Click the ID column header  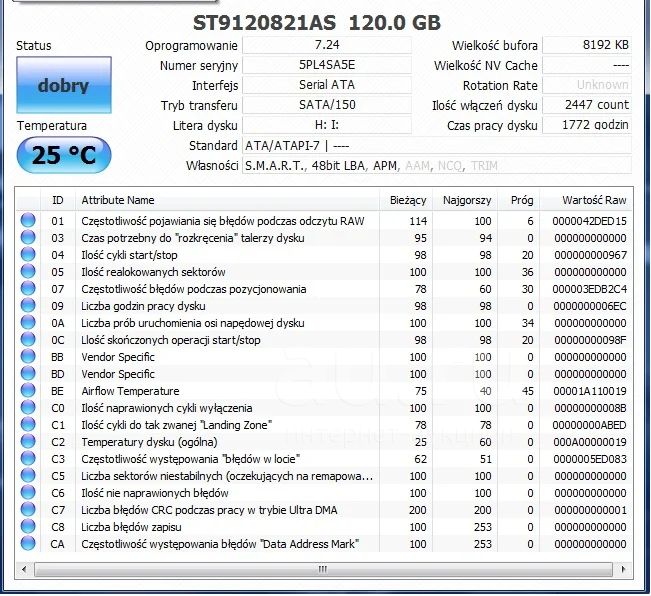[58, 200]
